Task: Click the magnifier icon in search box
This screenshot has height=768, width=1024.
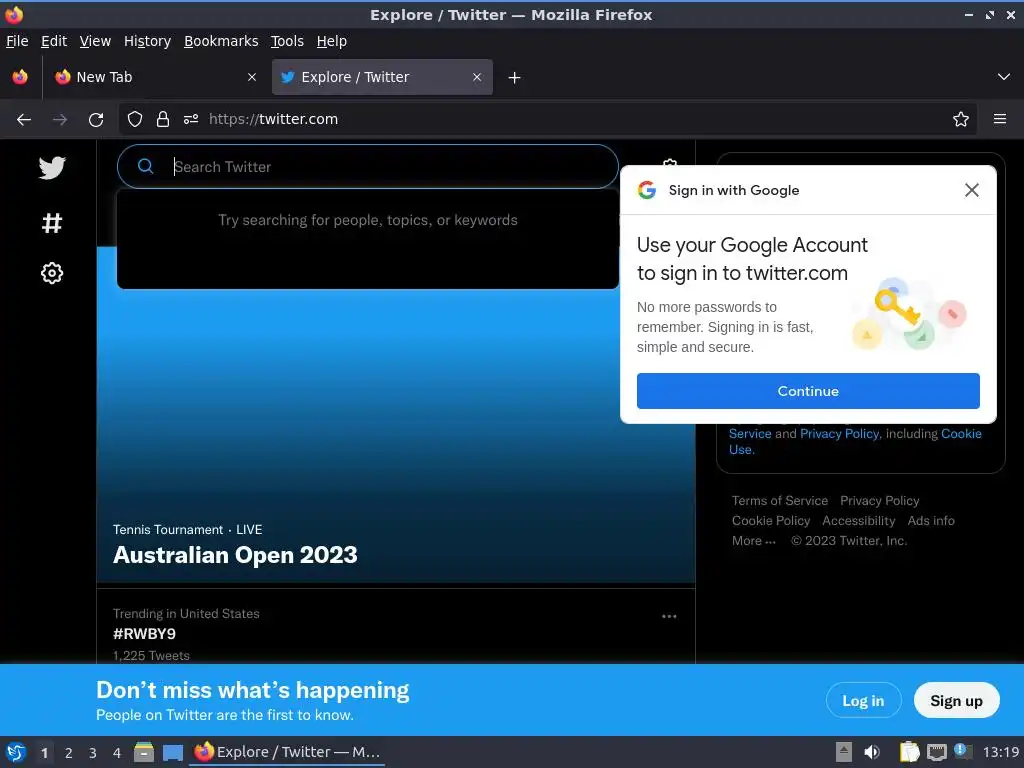Action: pos(146,167)
